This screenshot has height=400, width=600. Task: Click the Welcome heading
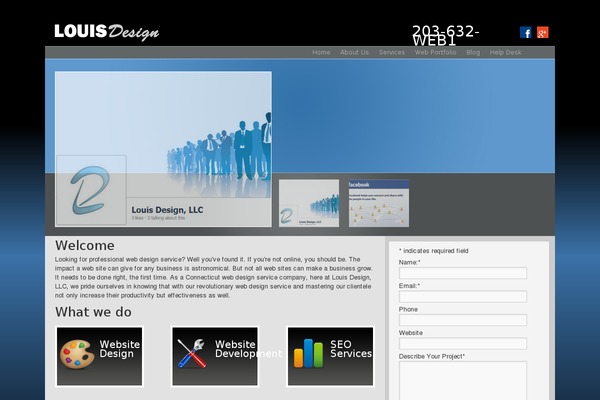85,245
